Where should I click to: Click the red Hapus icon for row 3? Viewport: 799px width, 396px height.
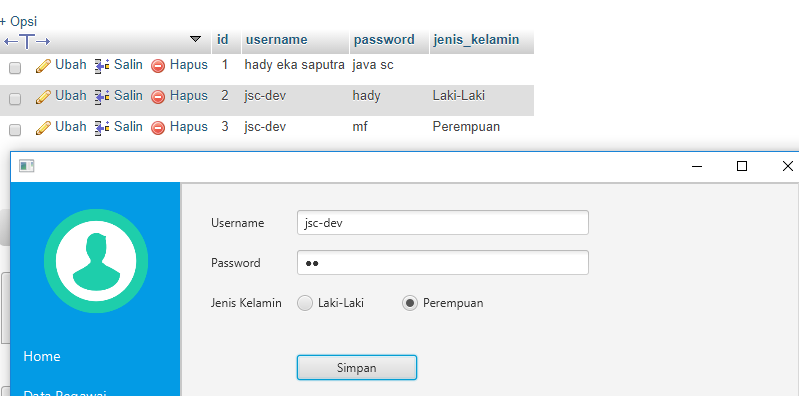pyautogui.click(x=158, y=127)
